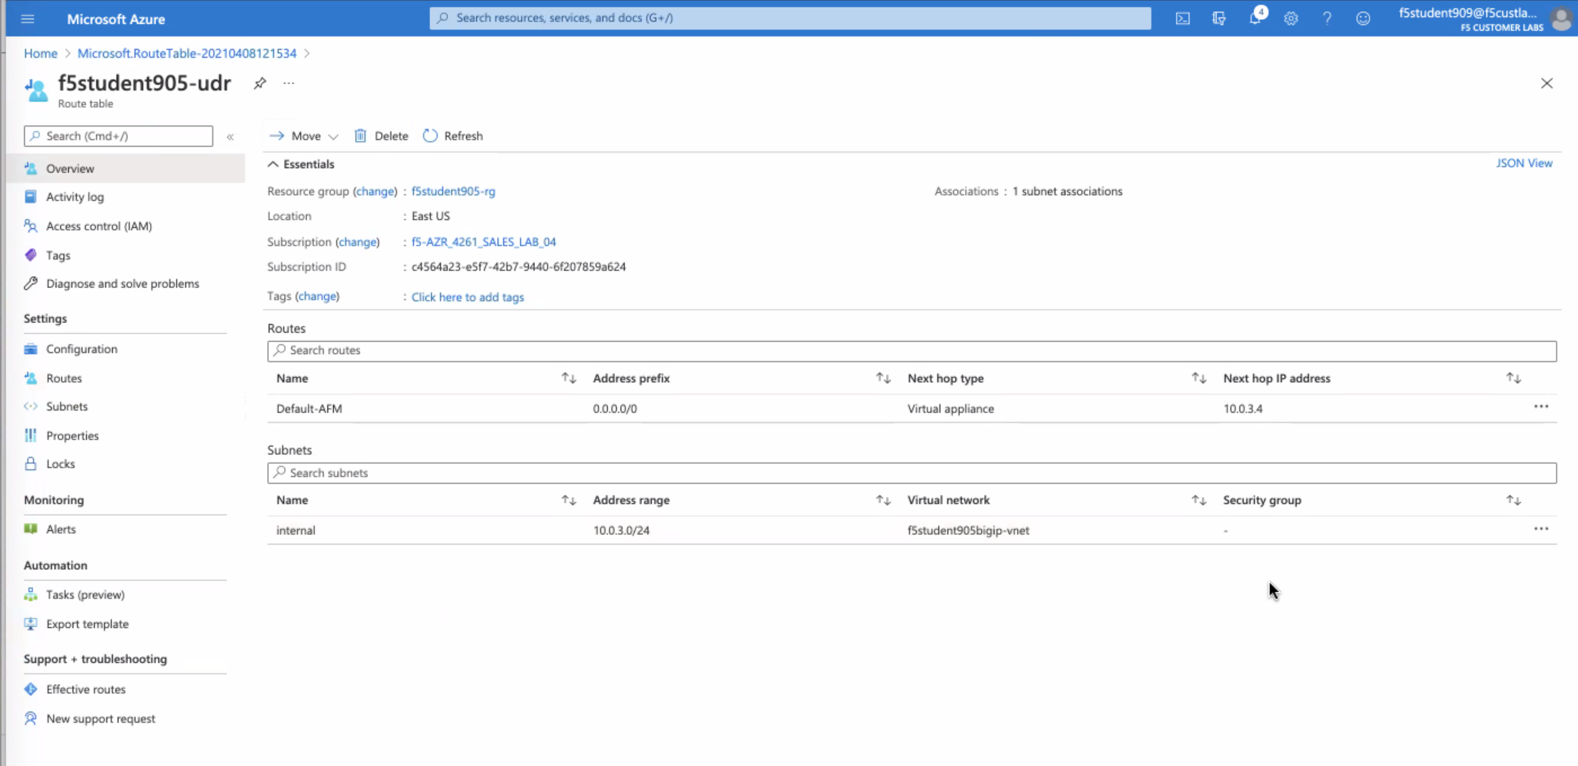Click here to add tags link
The height and width of the screenshot is (766, 1578).
(x=468, y=297)
